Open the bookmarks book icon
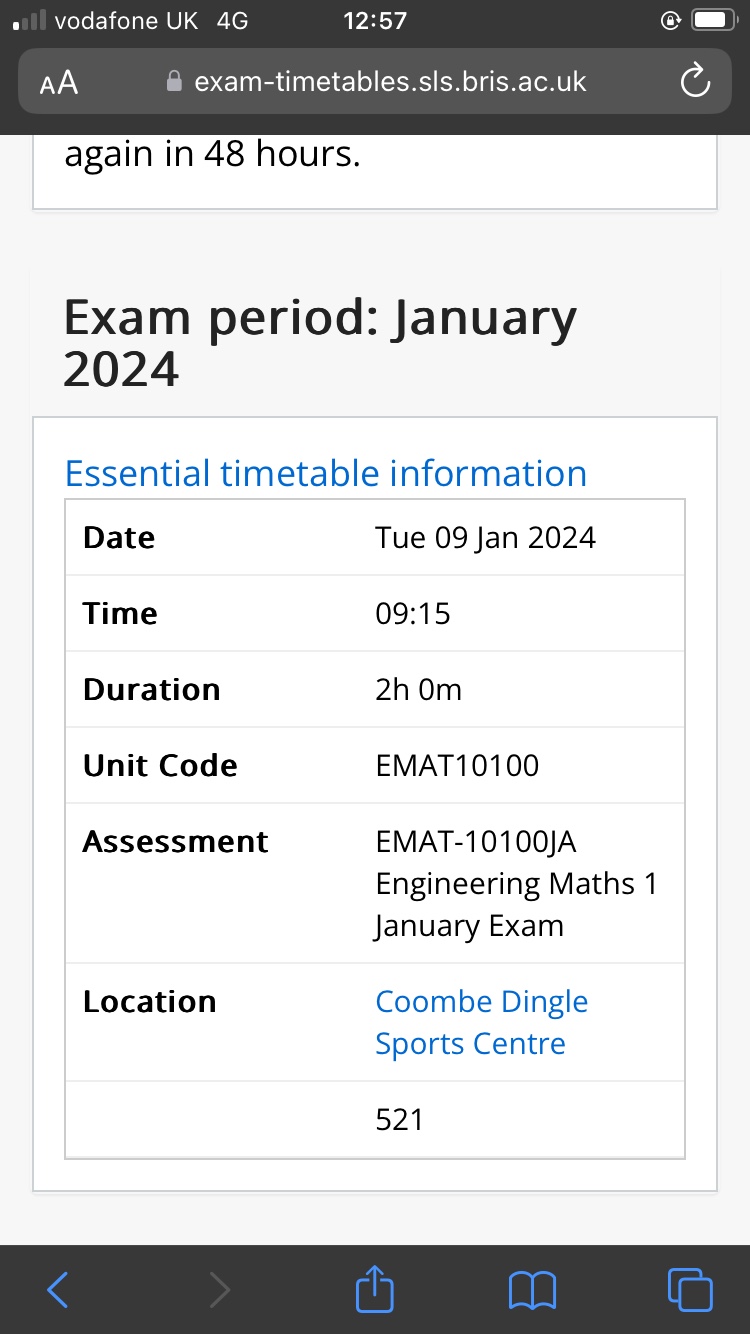 tap(531, 1290)
